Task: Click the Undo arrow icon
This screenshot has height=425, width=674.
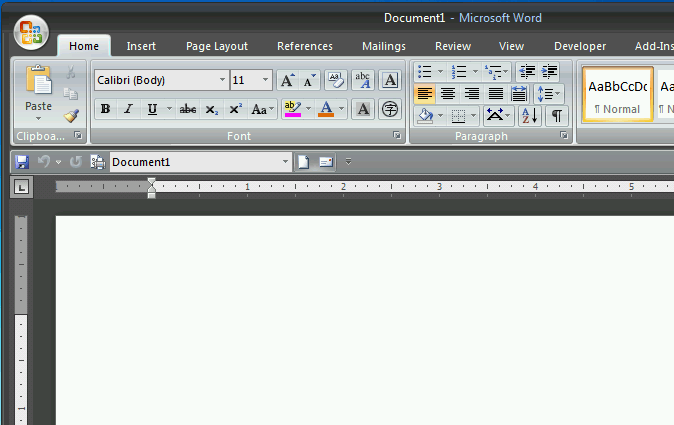Action: coord(44,162)
